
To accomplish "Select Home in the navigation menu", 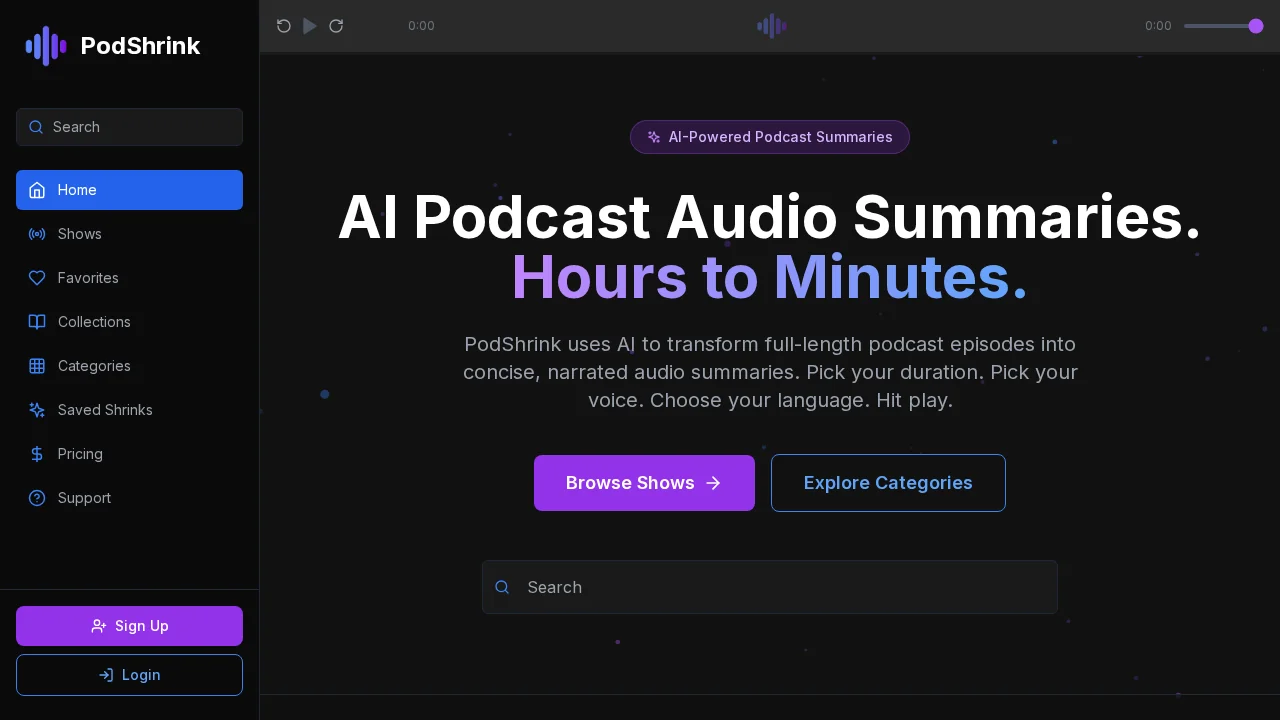I will (129, 190).
